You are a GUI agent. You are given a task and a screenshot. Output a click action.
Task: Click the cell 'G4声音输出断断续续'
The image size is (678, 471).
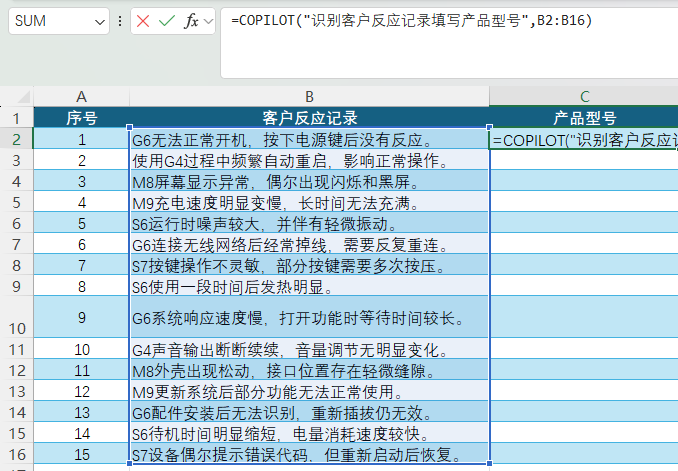coord(309,349)
